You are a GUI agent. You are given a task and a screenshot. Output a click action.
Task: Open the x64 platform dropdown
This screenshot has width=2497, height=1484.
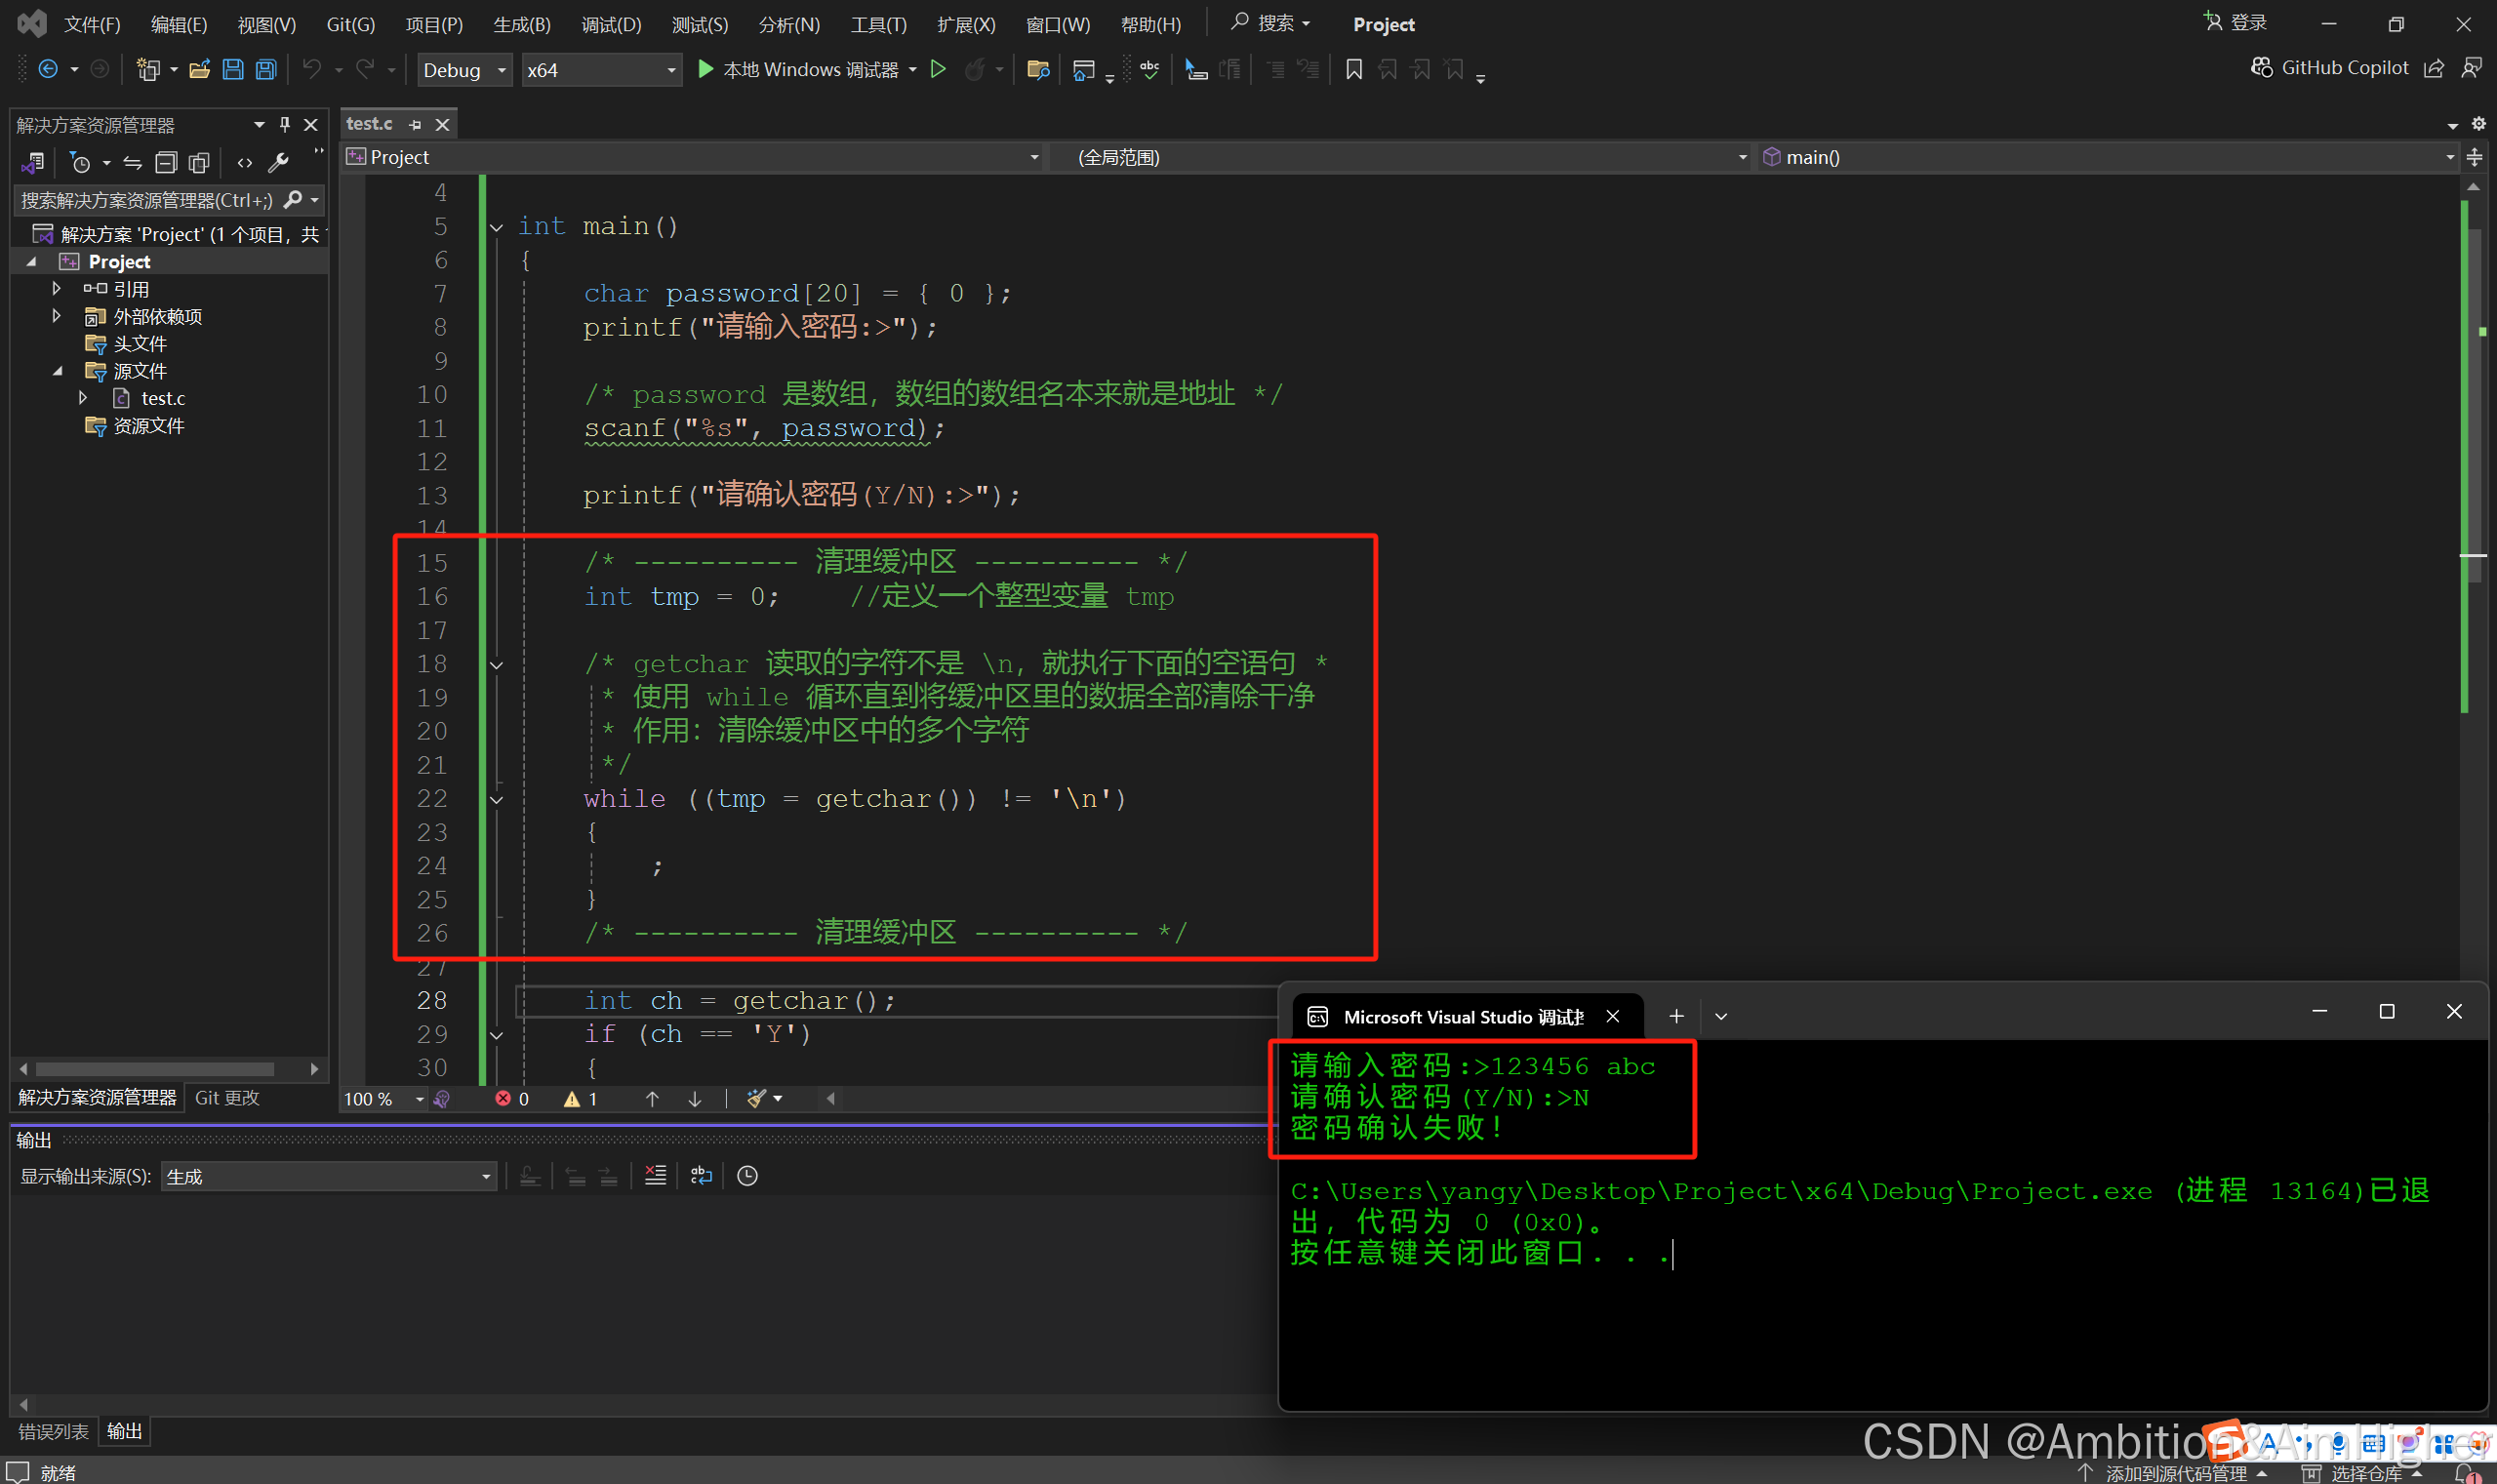pos(600,70)
